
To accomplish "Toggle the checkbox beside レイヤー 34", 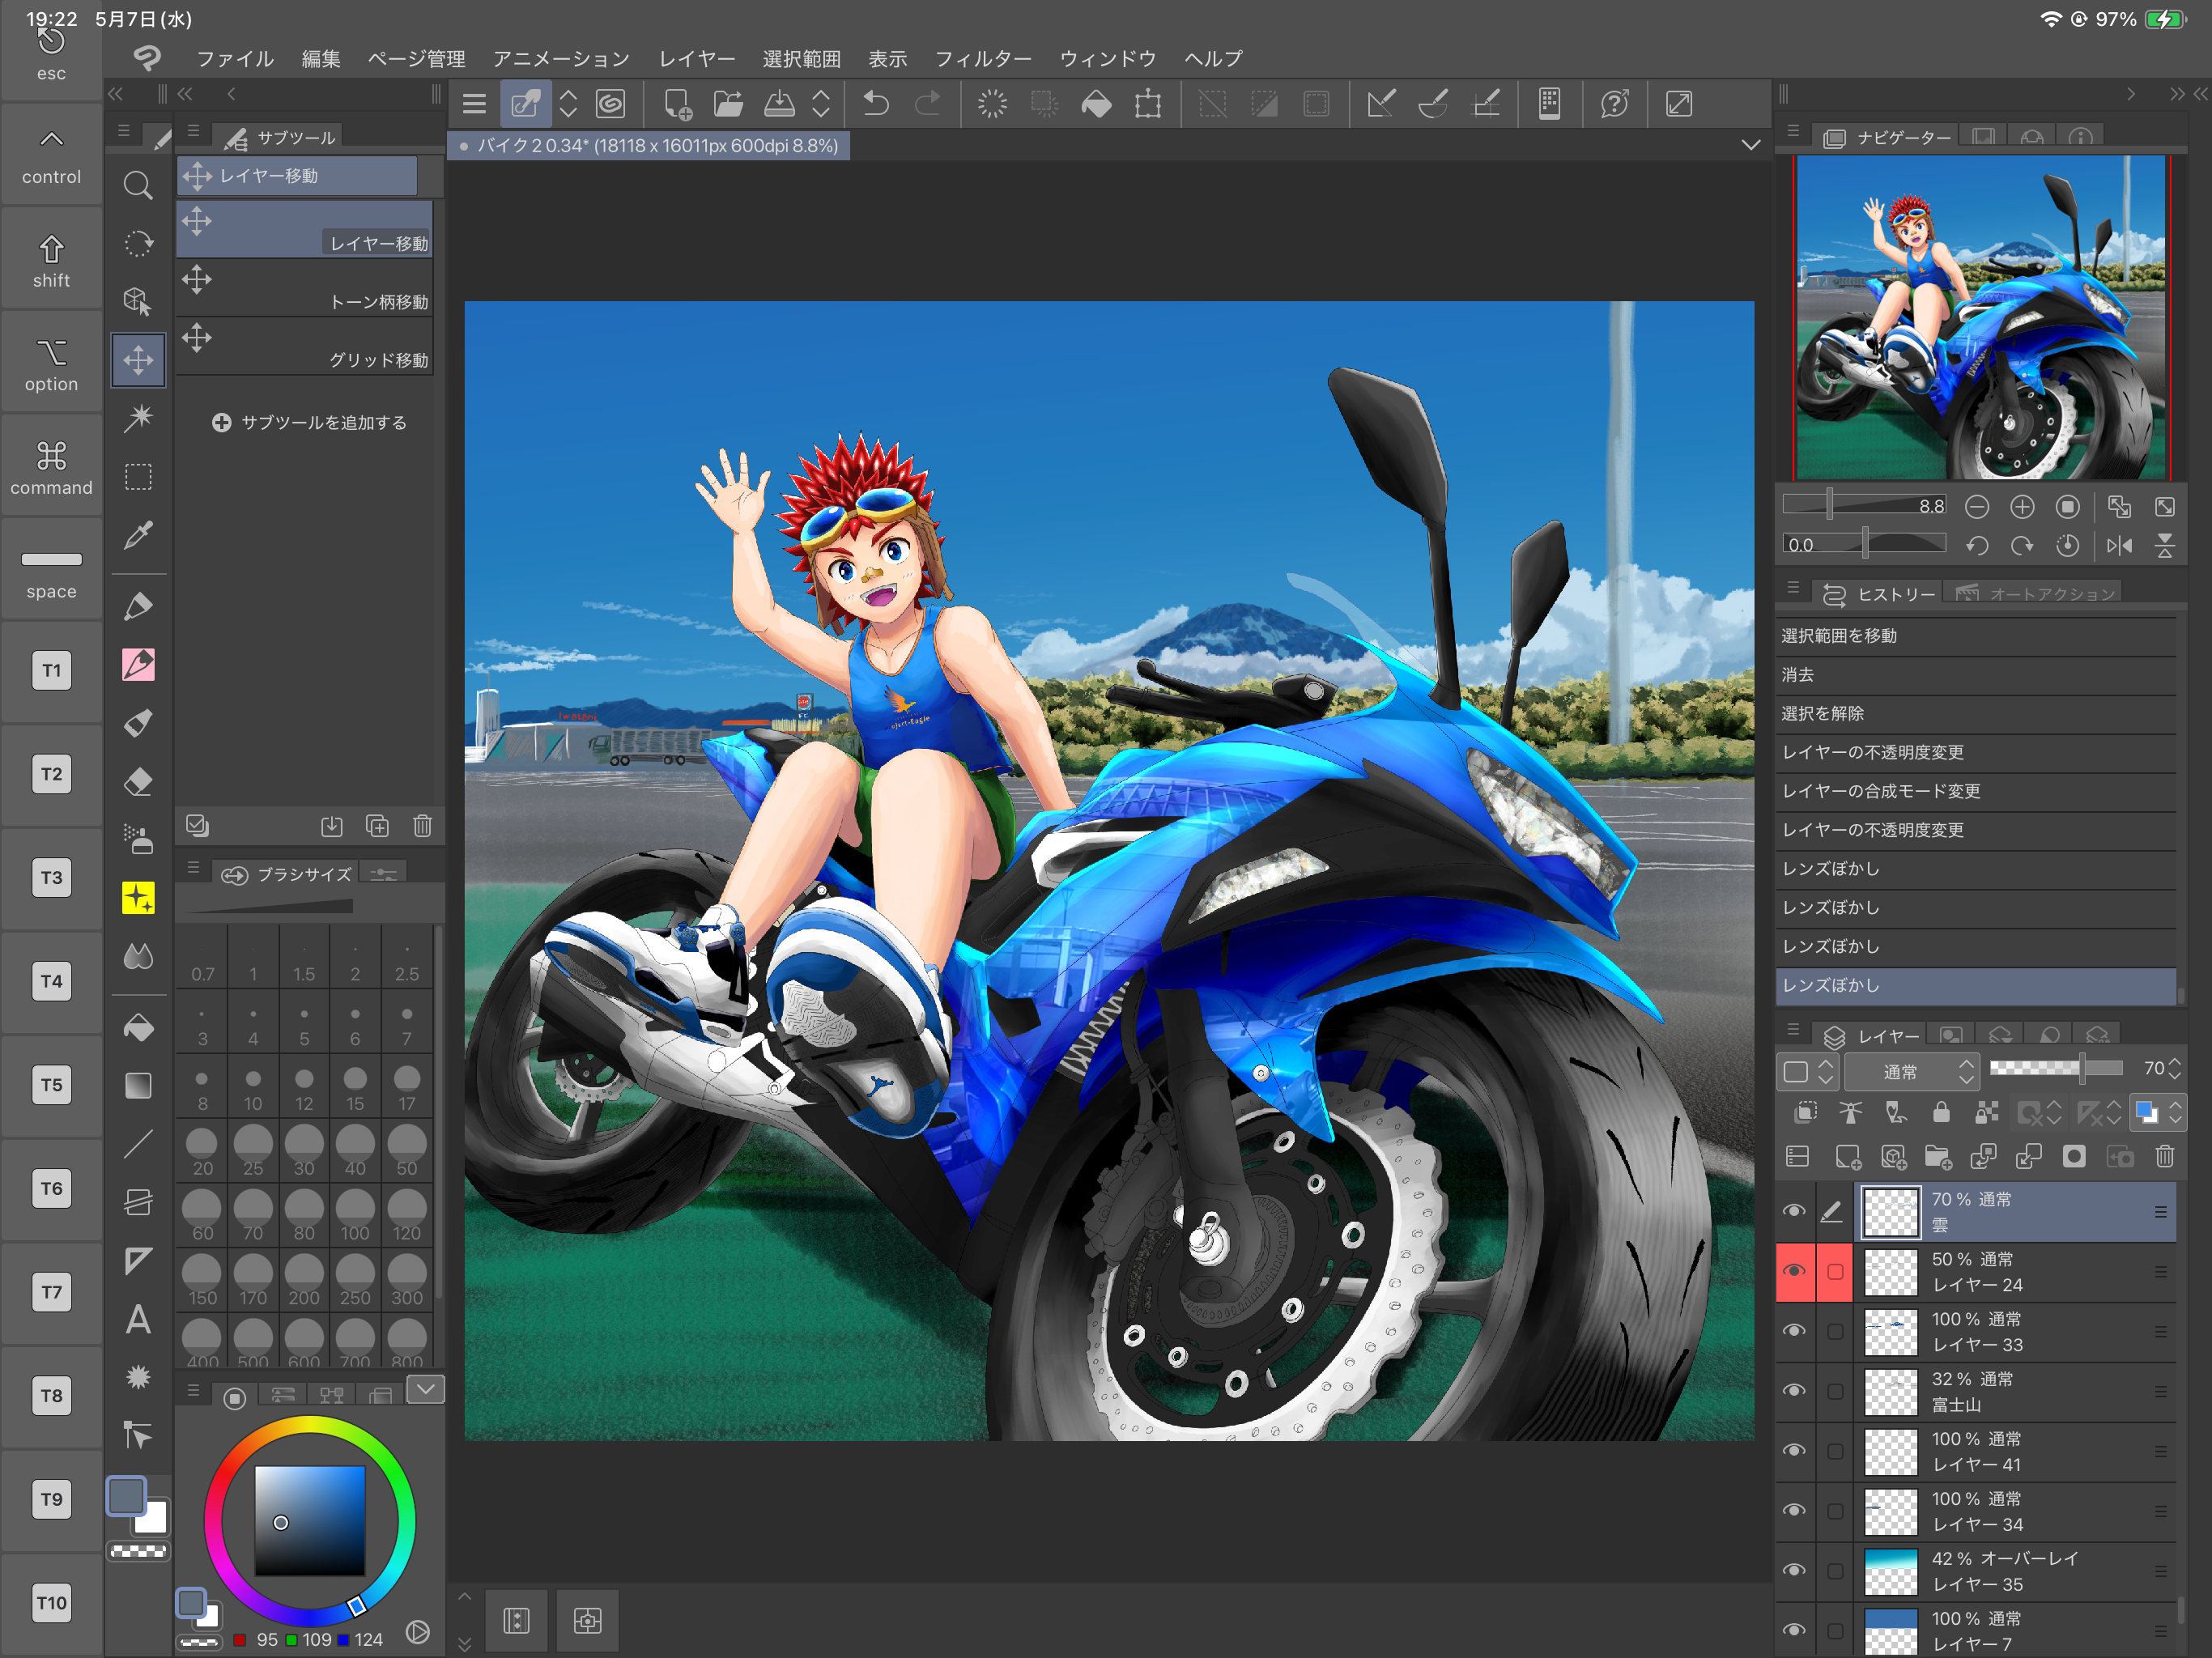I will [x=1835, y=1511].
